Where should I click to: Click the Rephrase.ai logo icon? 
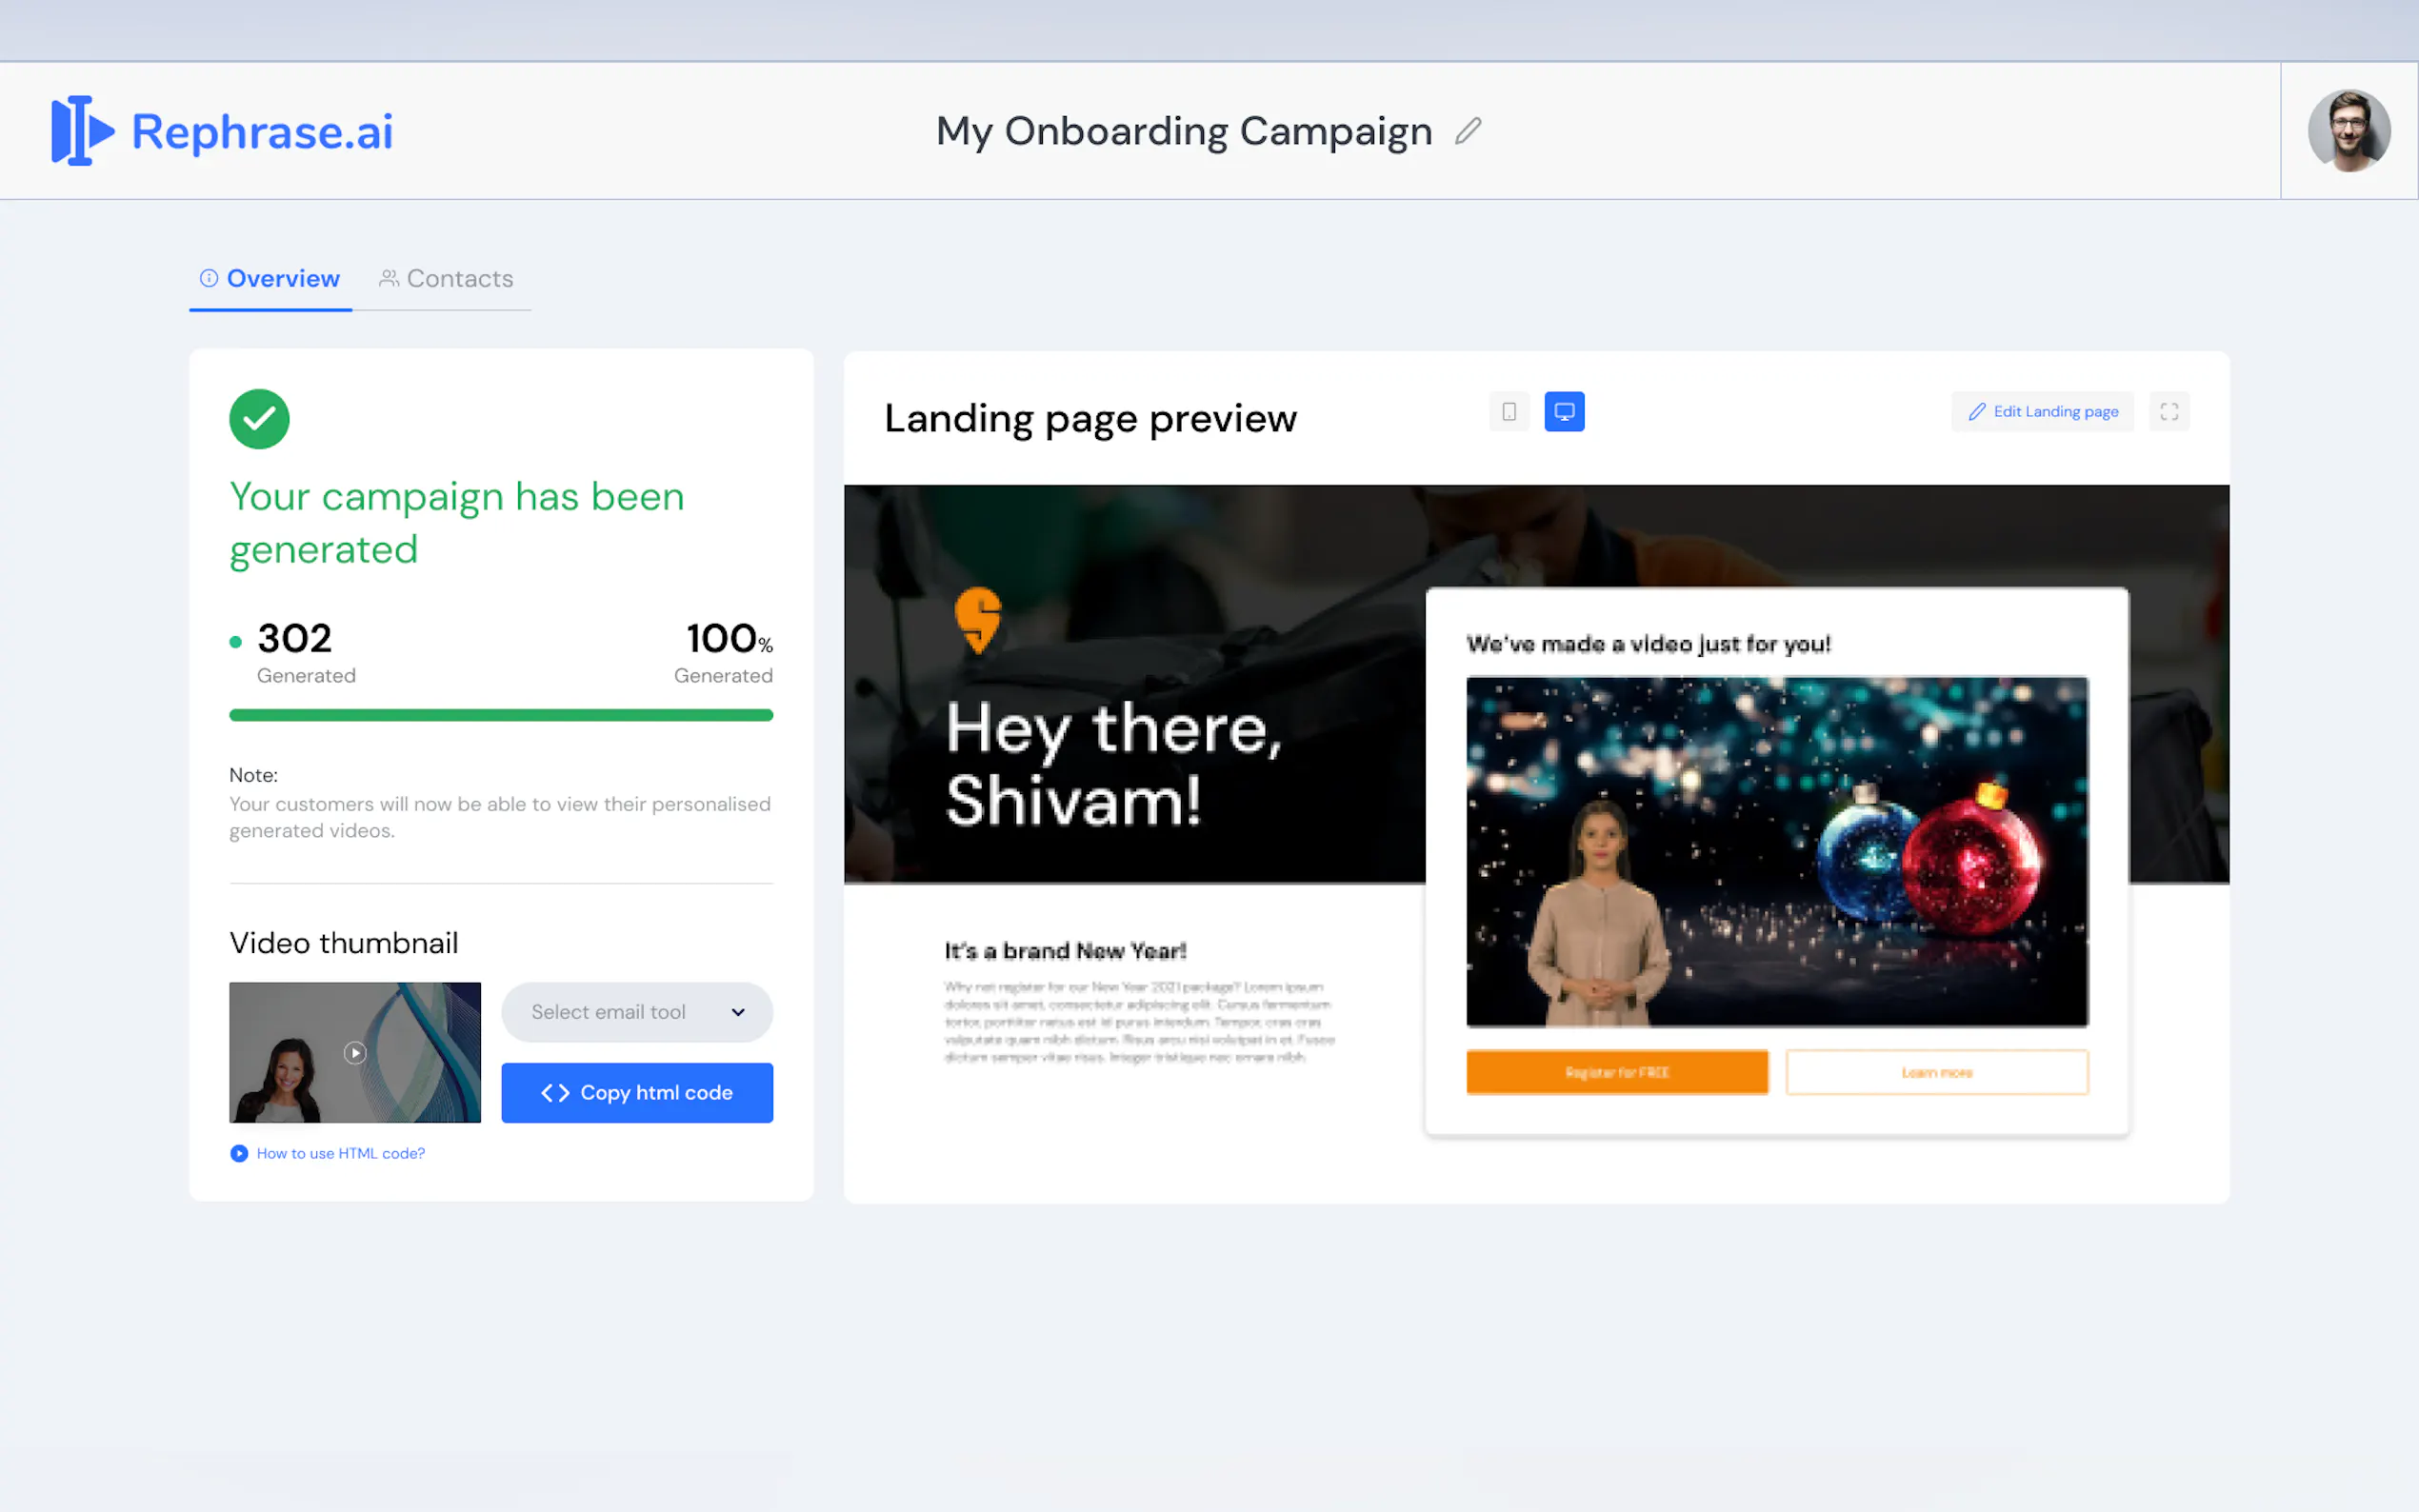pyautogui.click(x=82, y=131)
